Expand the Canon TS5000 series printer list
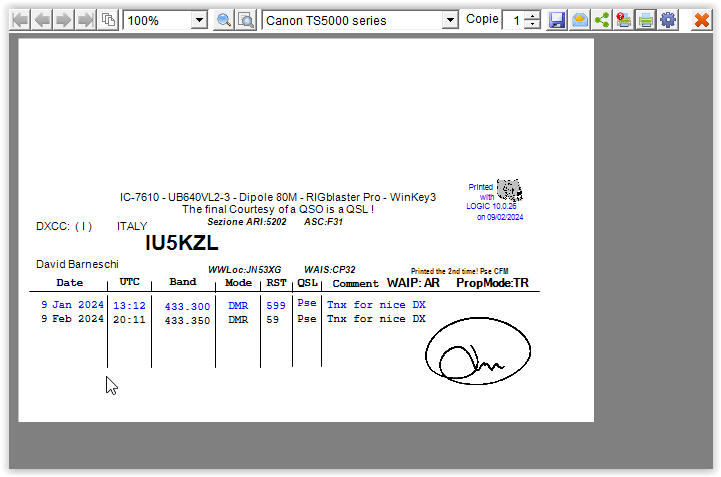This screenshot has height=477, width=721. (449, 20)
